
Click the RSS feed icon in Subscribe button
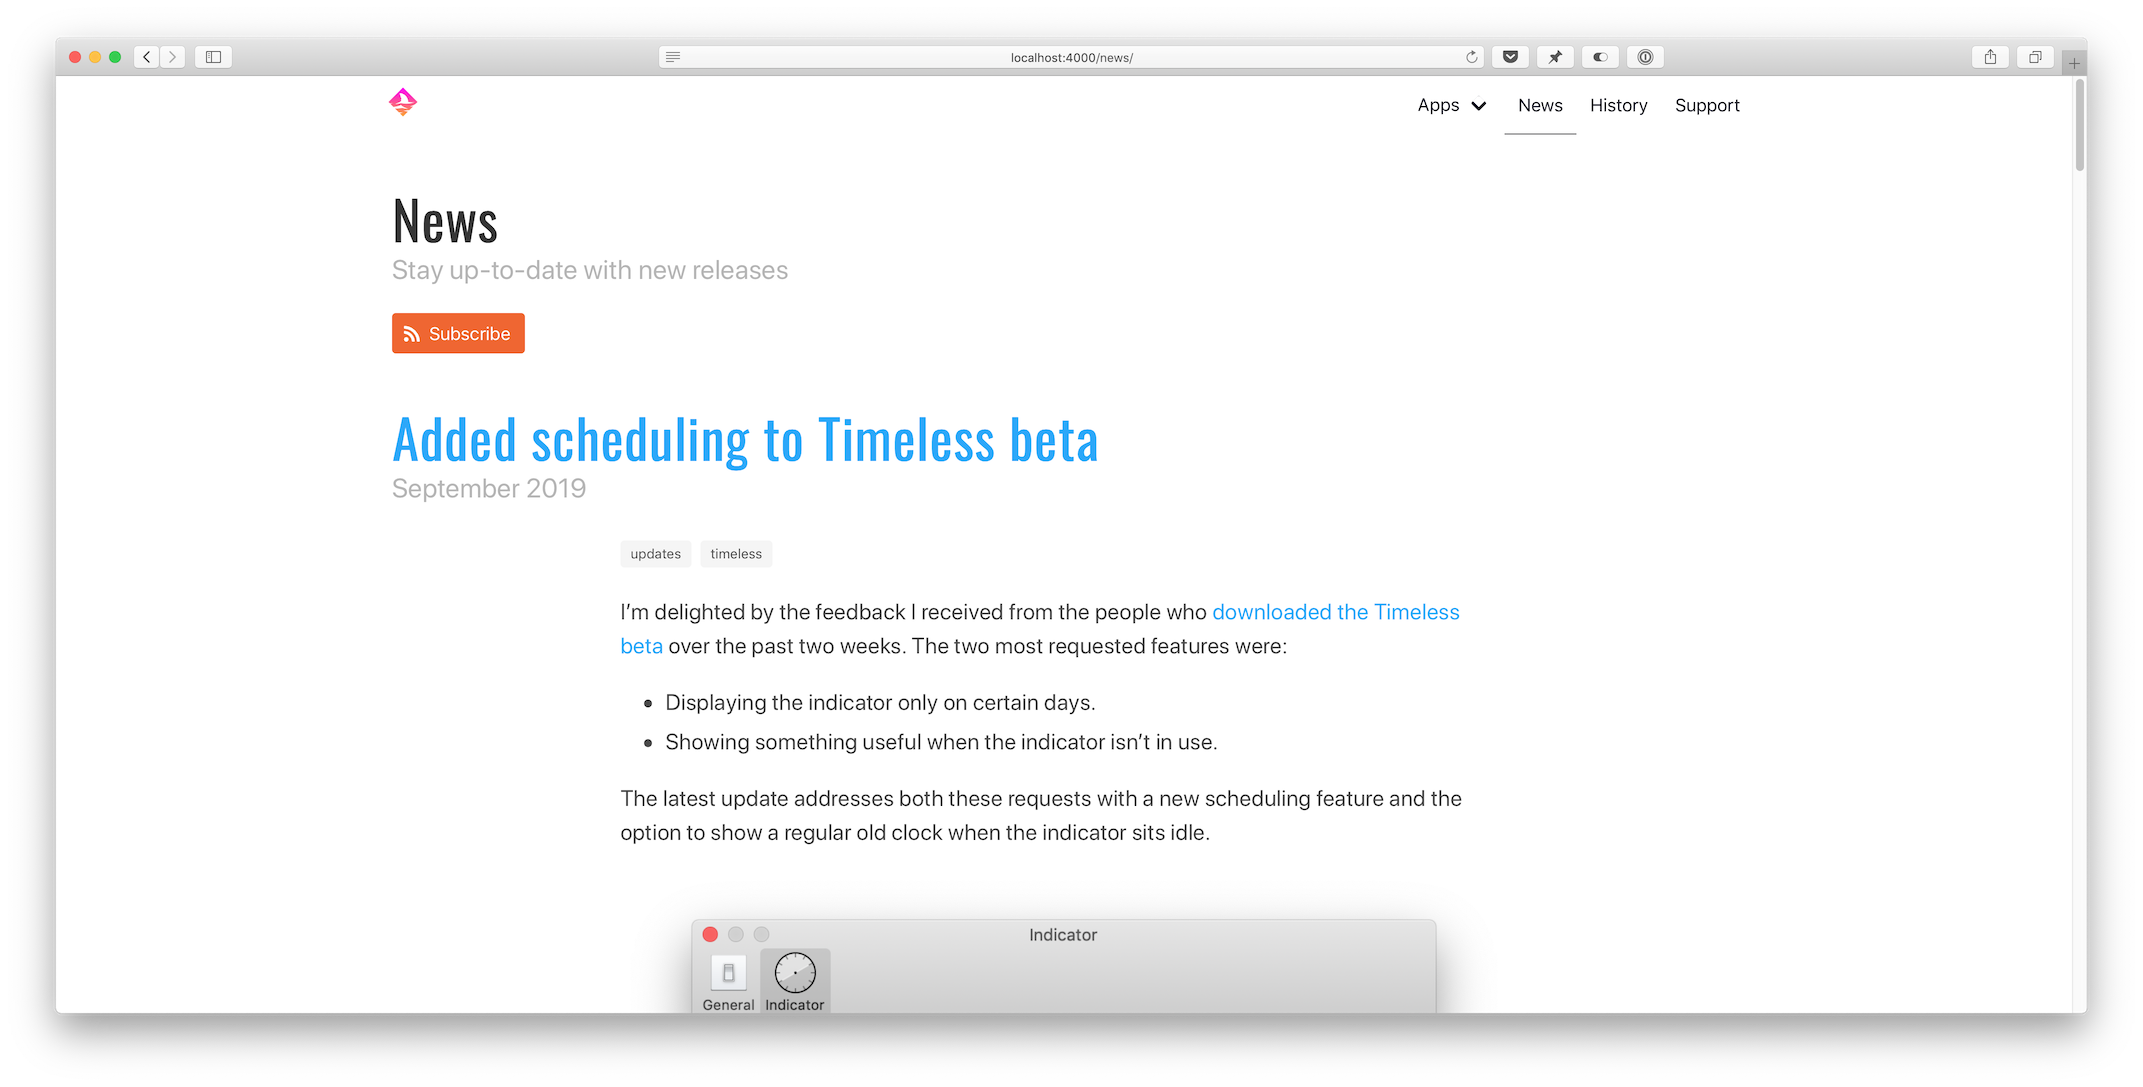[412, 333]
